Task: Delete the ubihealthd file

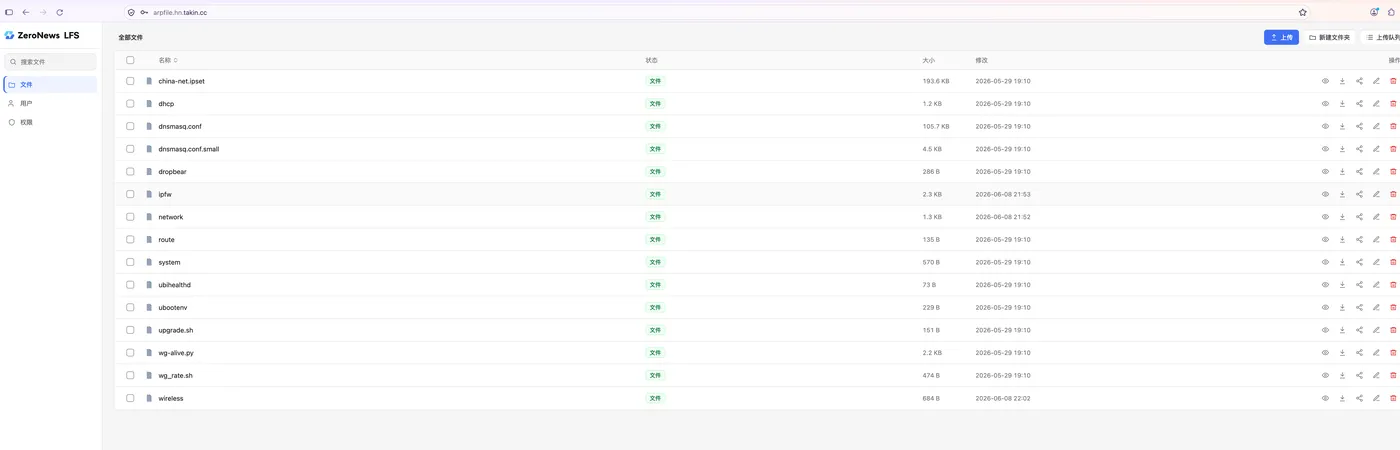Action: [x=1393, y=285]
